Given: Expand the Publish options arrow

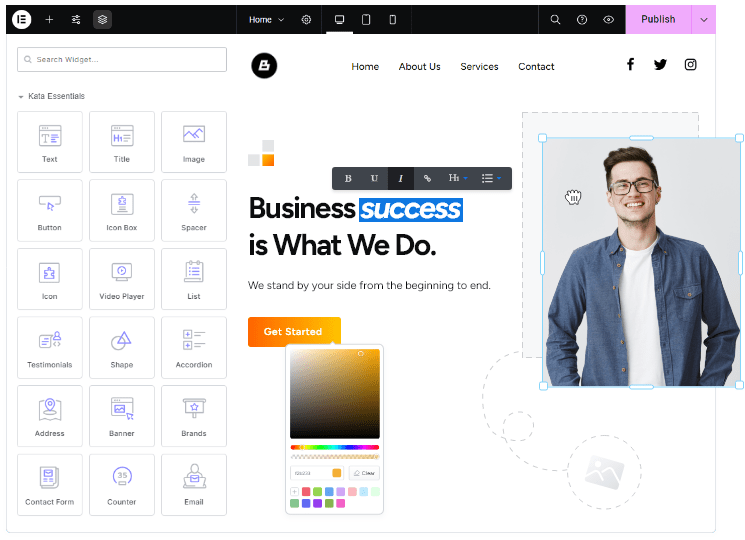Looking at the screenshot, I should coord(704,19).
